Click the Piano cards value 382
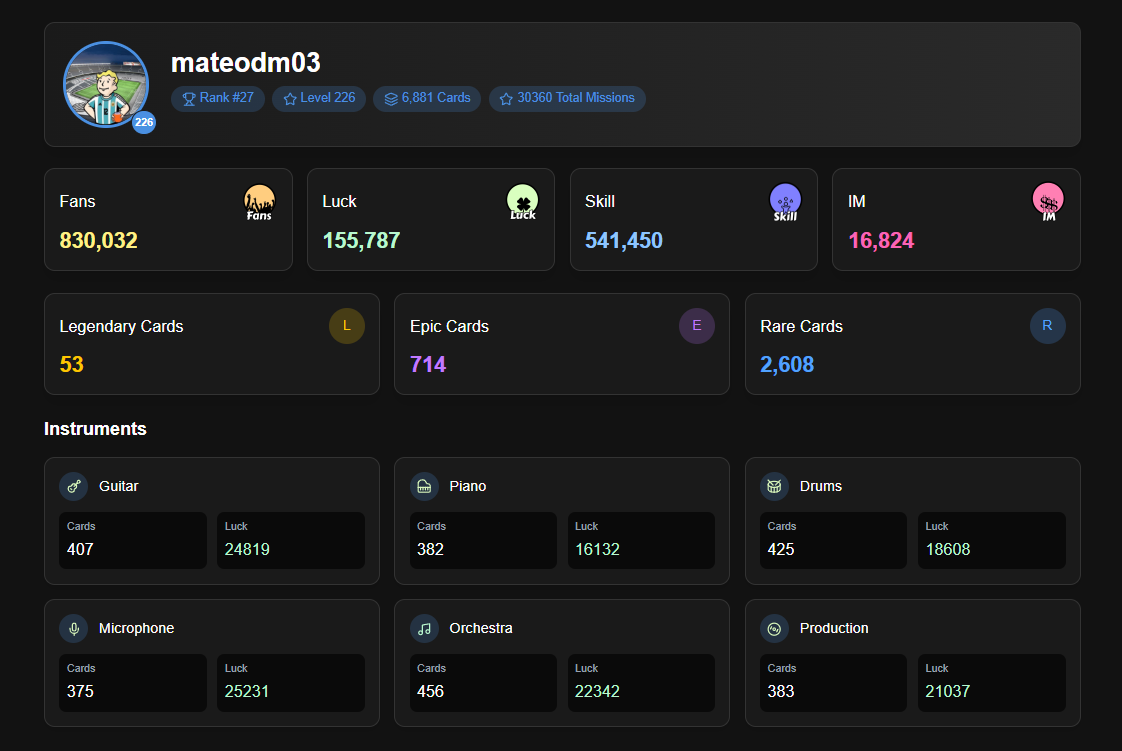Viewport: 1122px width, 751px height. (431, 549)
